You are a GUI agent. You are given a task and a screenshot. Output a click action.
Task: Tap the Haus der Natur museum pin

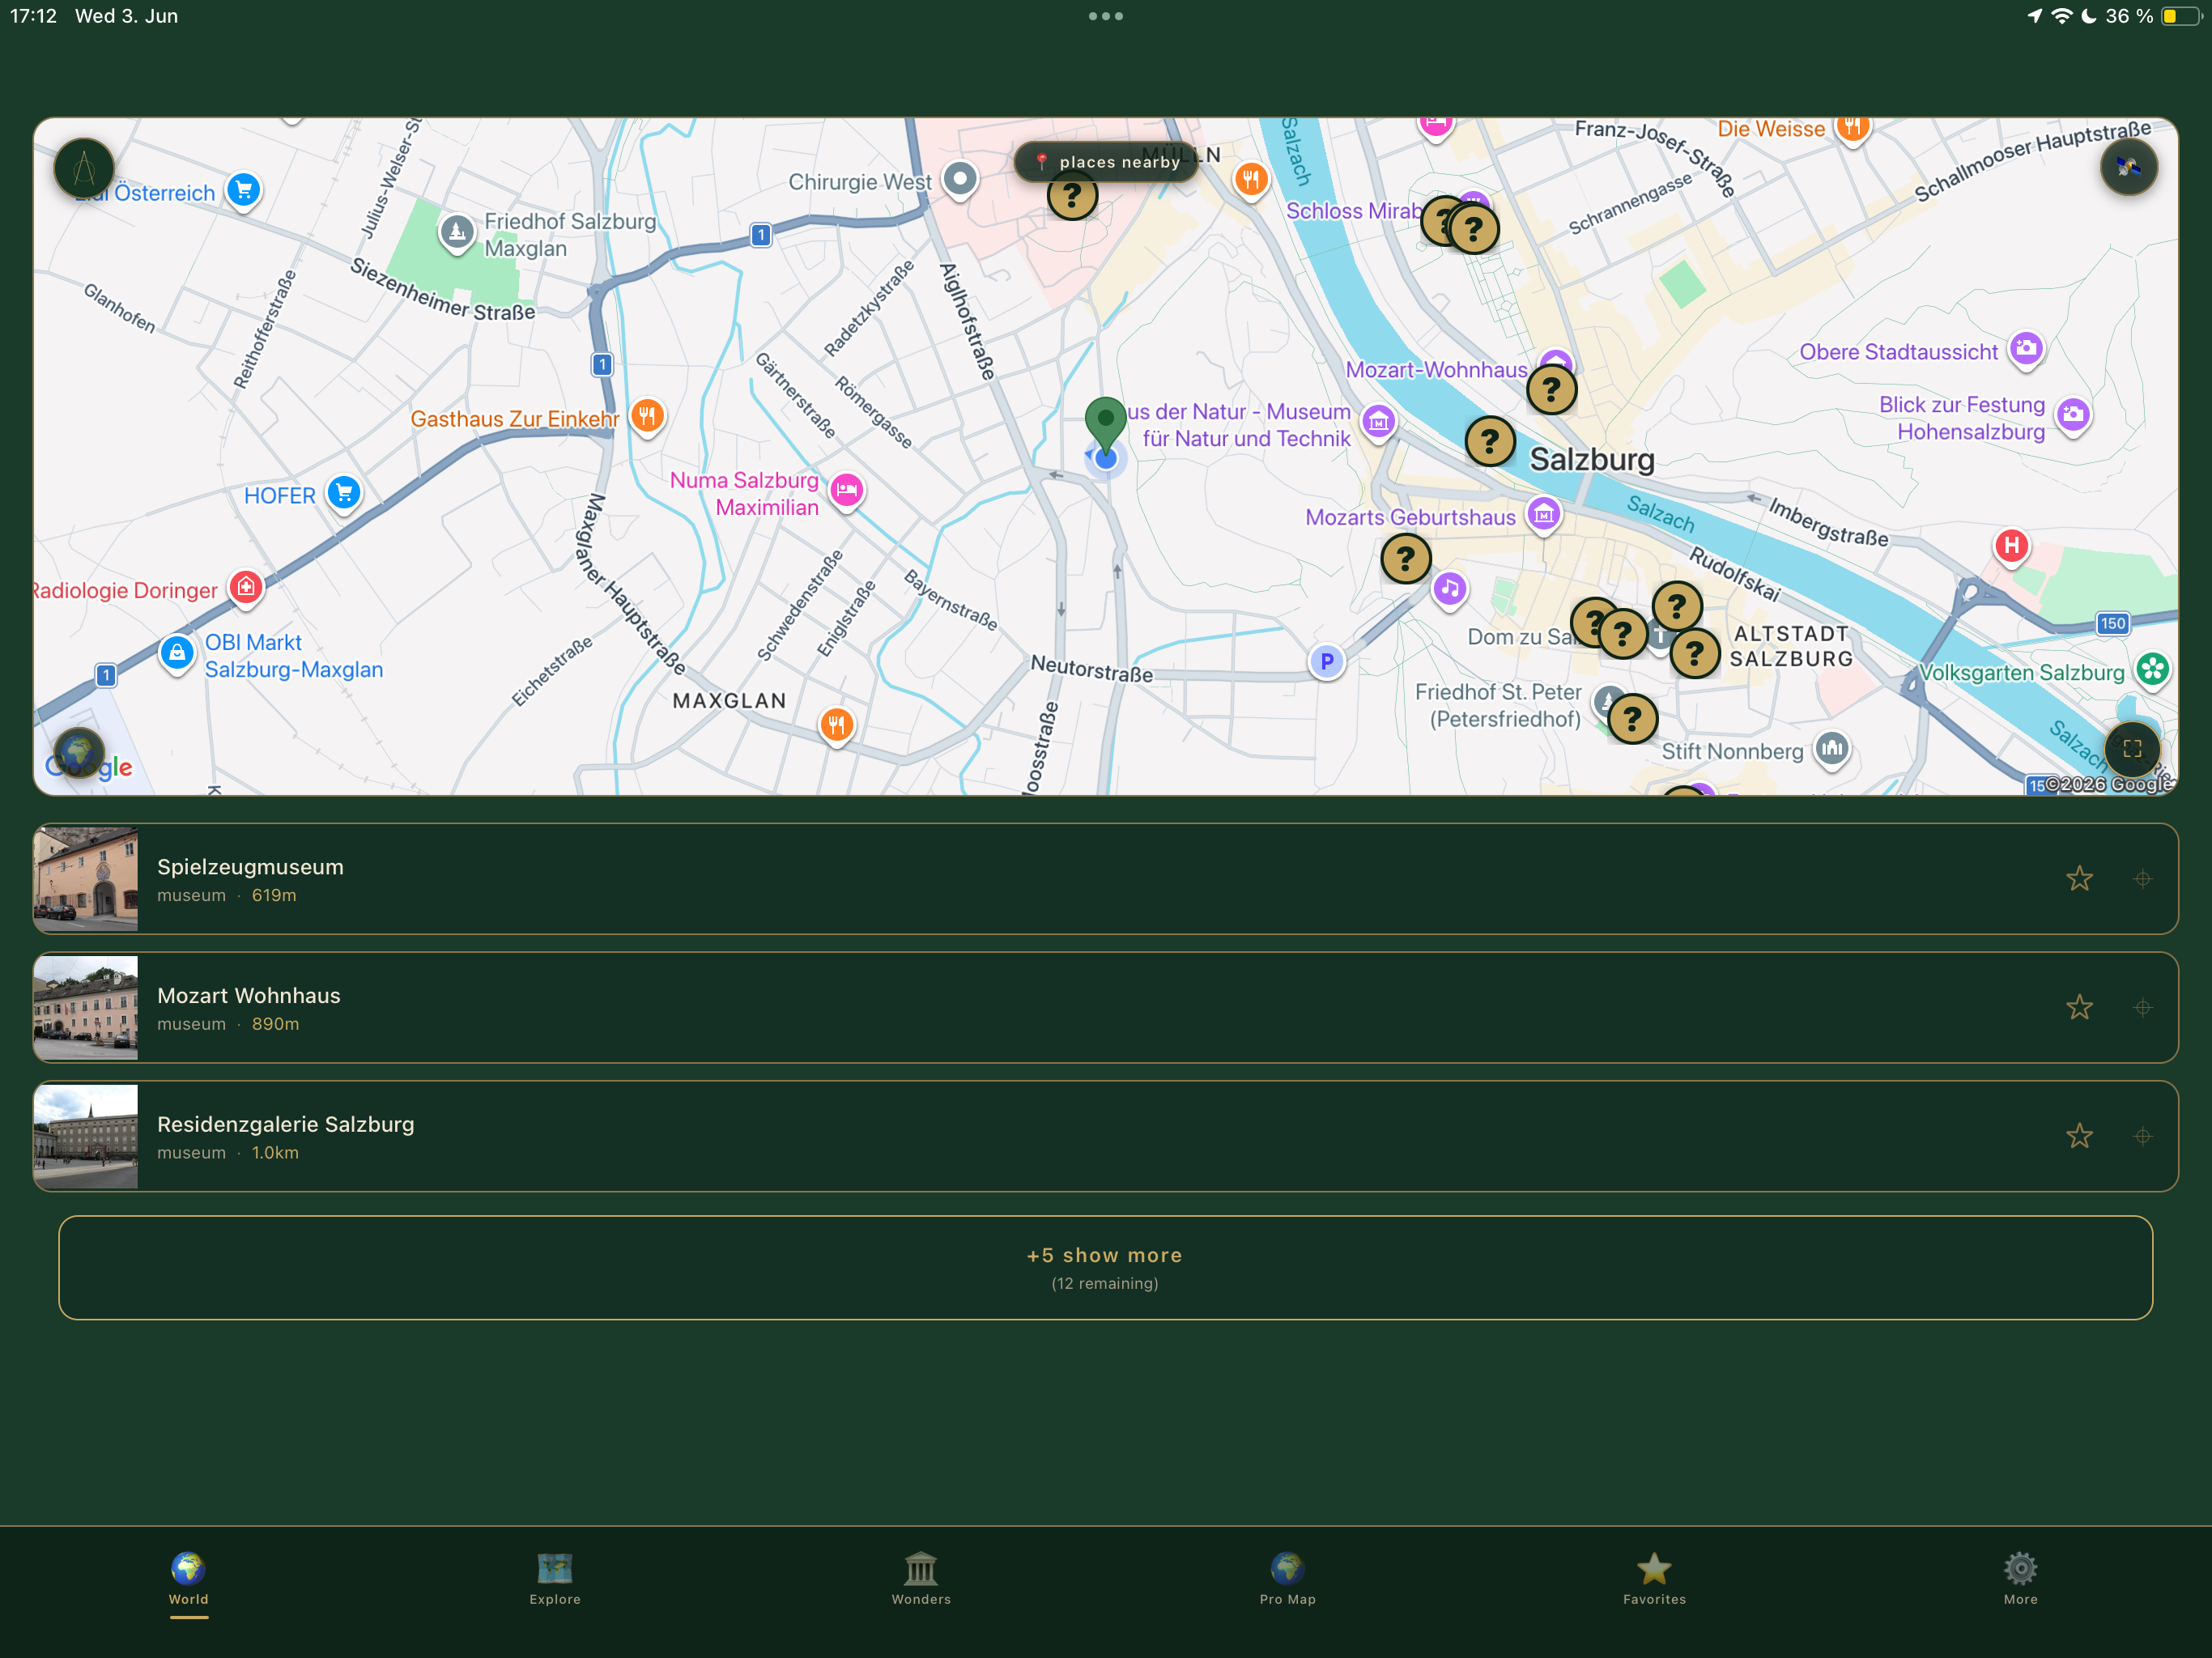(x=1378, y=423)
